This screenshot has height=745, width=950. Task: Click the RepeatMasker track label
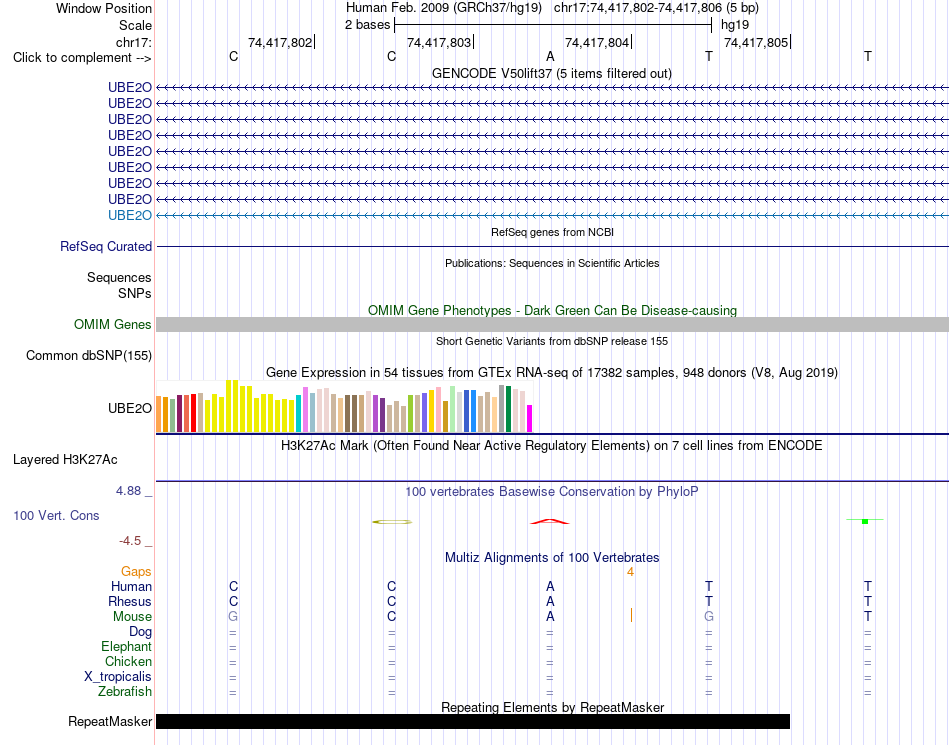pos(110,721)
